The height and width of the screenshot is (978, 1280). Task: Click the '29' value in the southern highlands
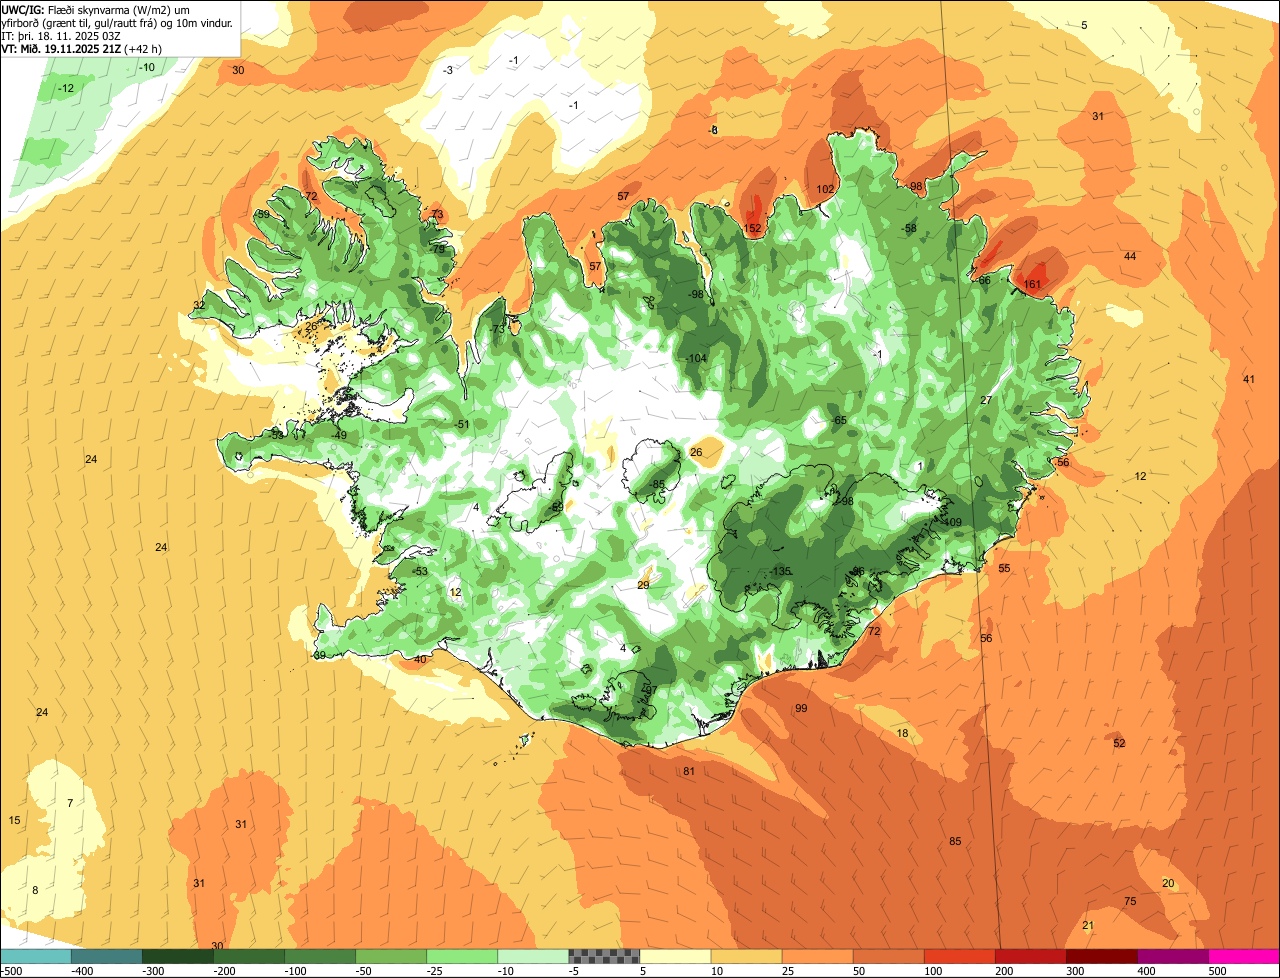point(643,585)
